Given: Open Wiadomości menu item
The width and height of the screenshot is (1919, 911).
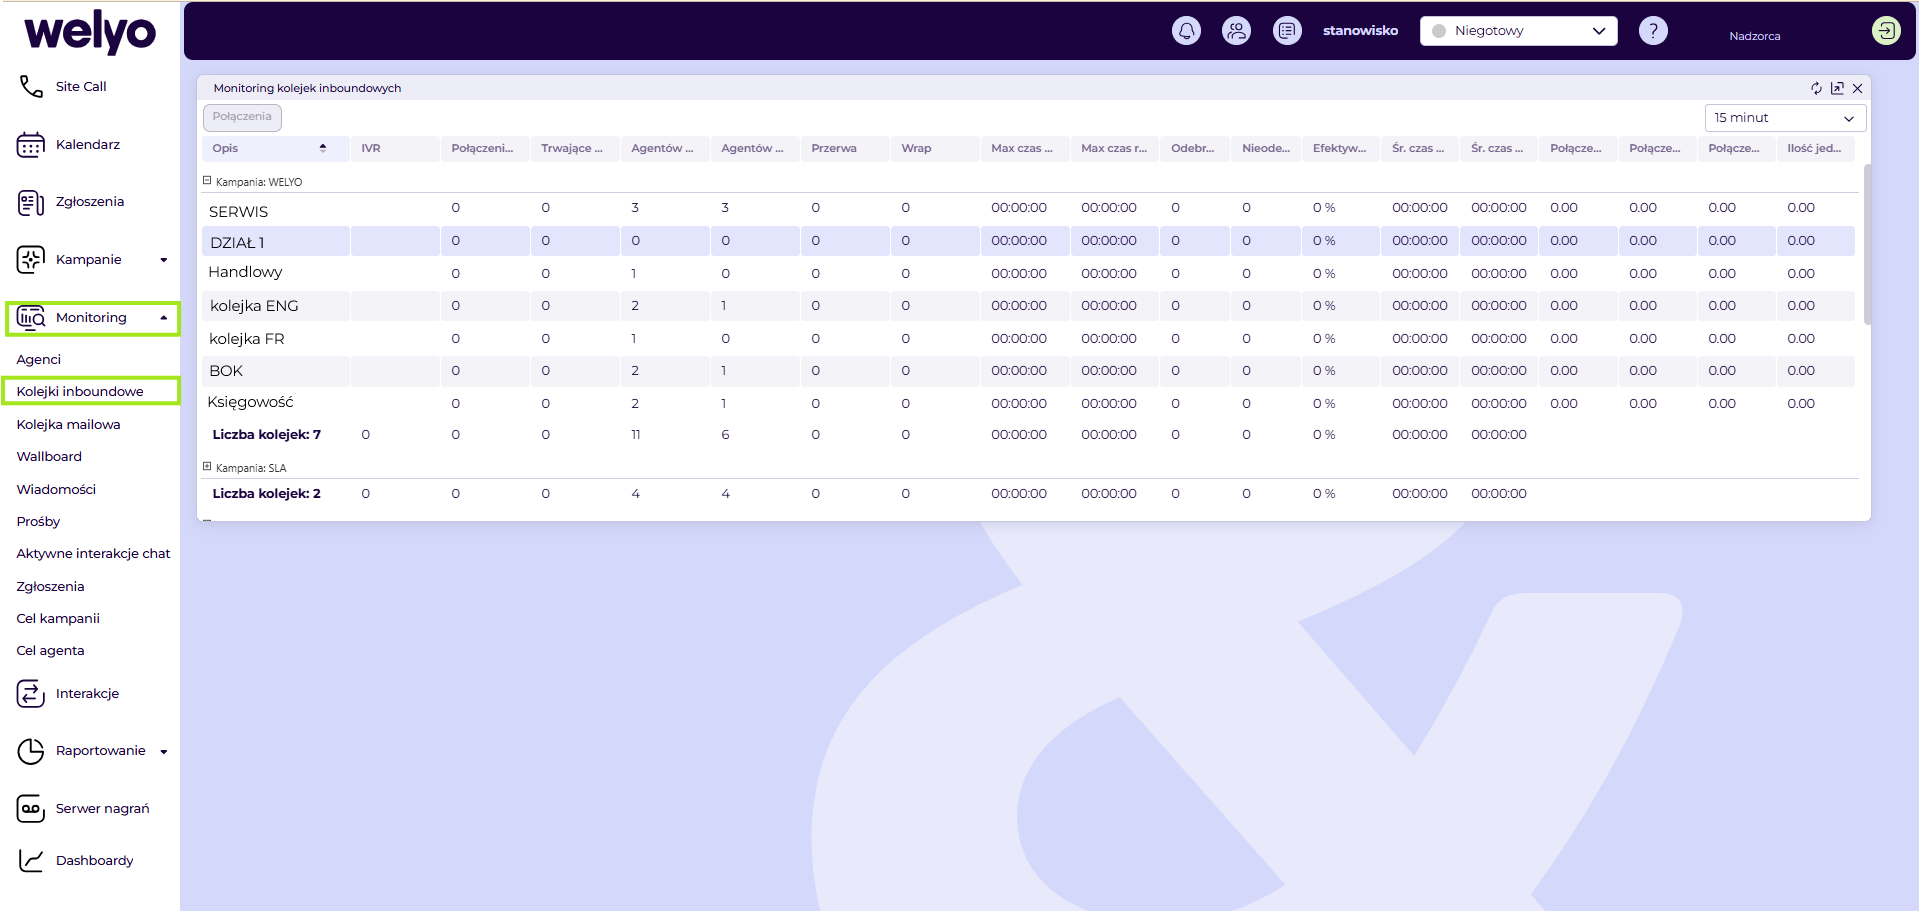Looking at the screenshot, I should (56, 490).
